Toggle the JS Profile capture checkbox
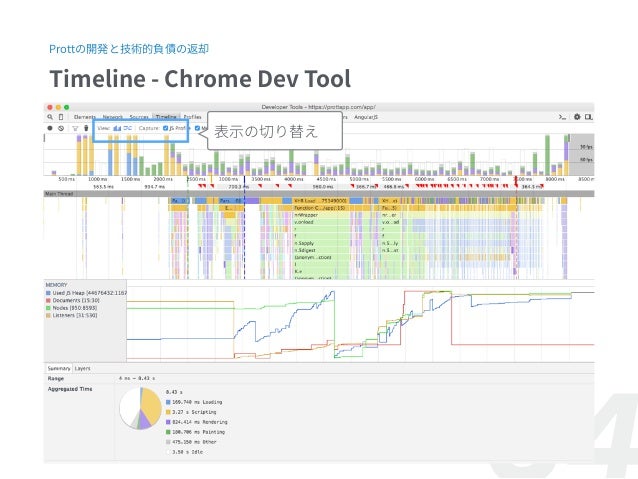638x479 pixels. [x=165, y=128]
